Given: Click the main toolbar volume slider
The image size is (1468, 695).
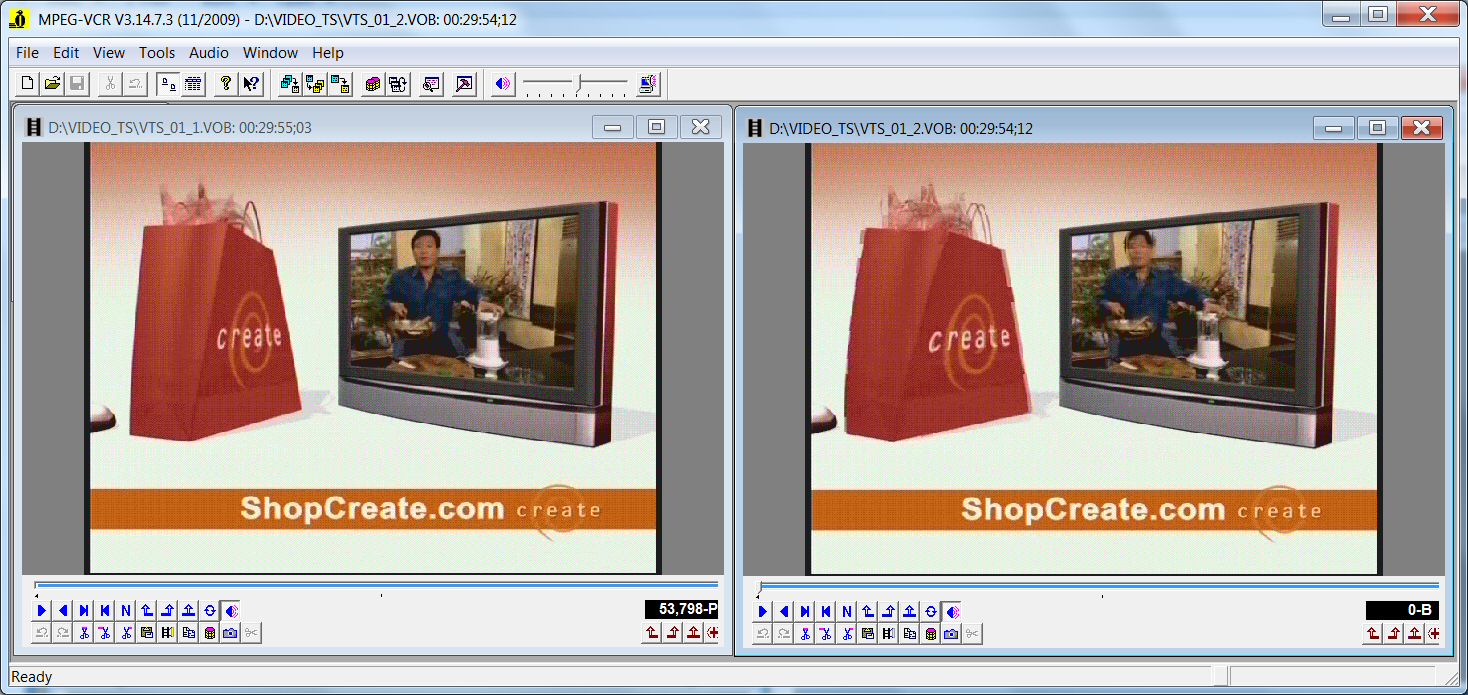Looking at the screenshot, I should [575, 84].
